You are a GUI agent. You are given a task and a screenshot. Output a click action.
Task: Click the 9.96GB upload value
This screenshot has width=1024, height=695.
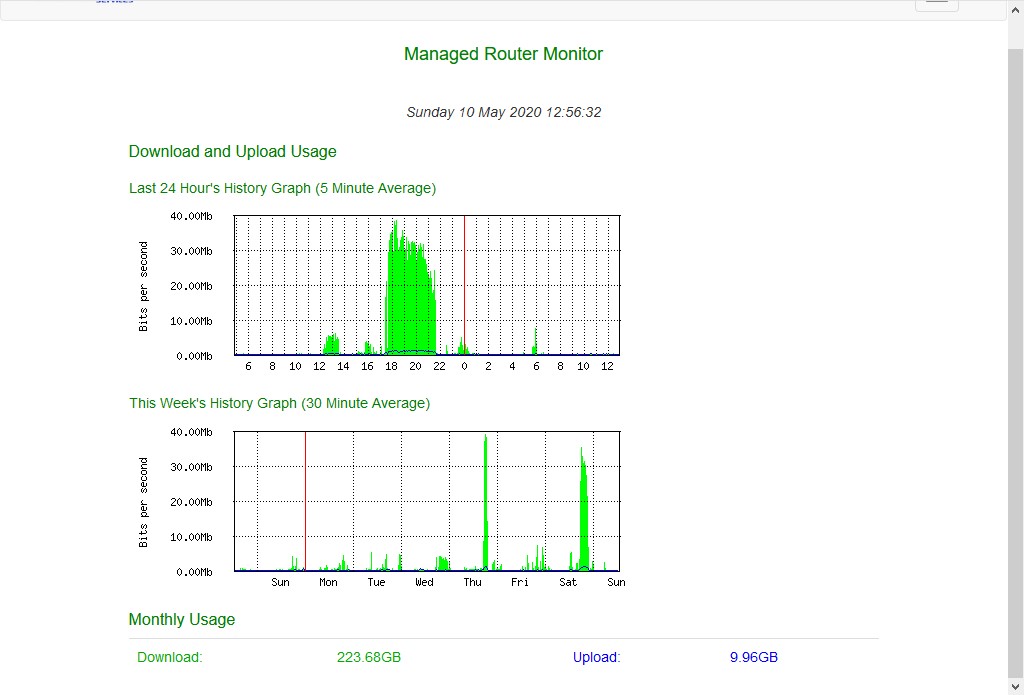pos(754,658)
